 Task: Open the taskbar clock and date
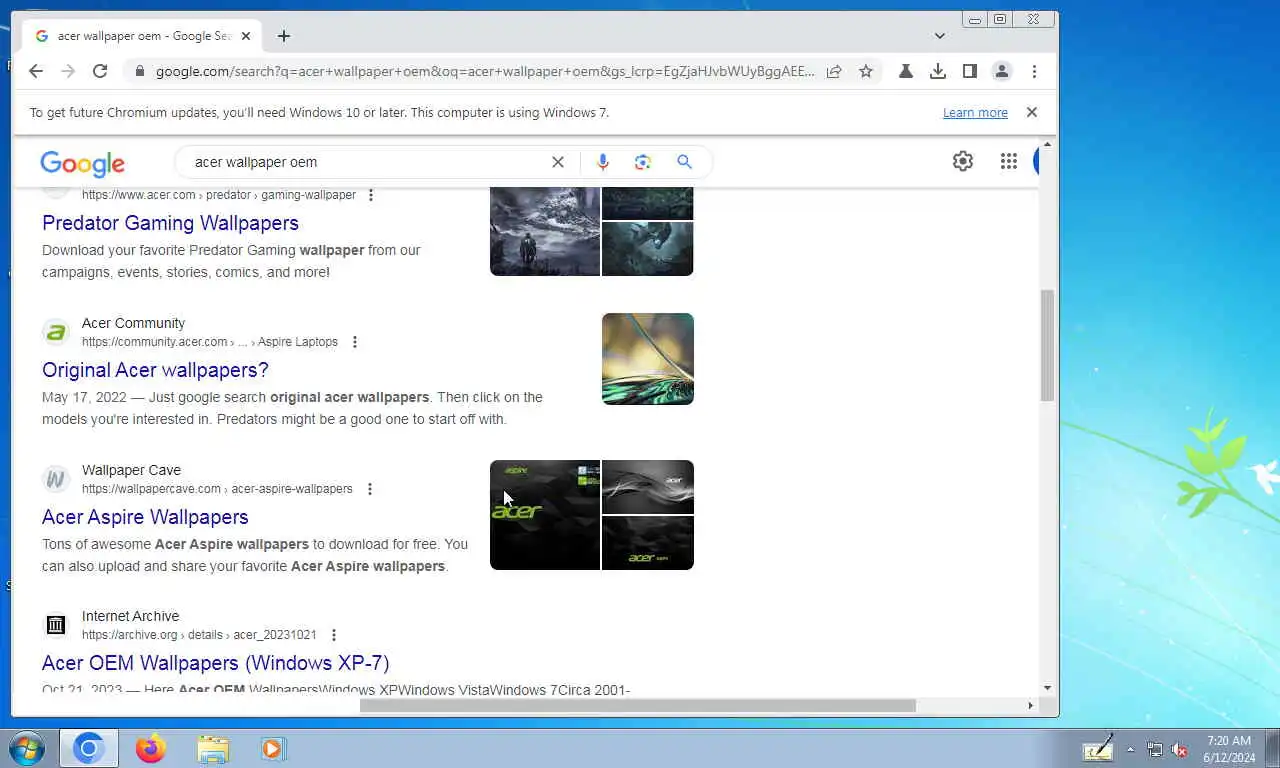point(1229,749)
